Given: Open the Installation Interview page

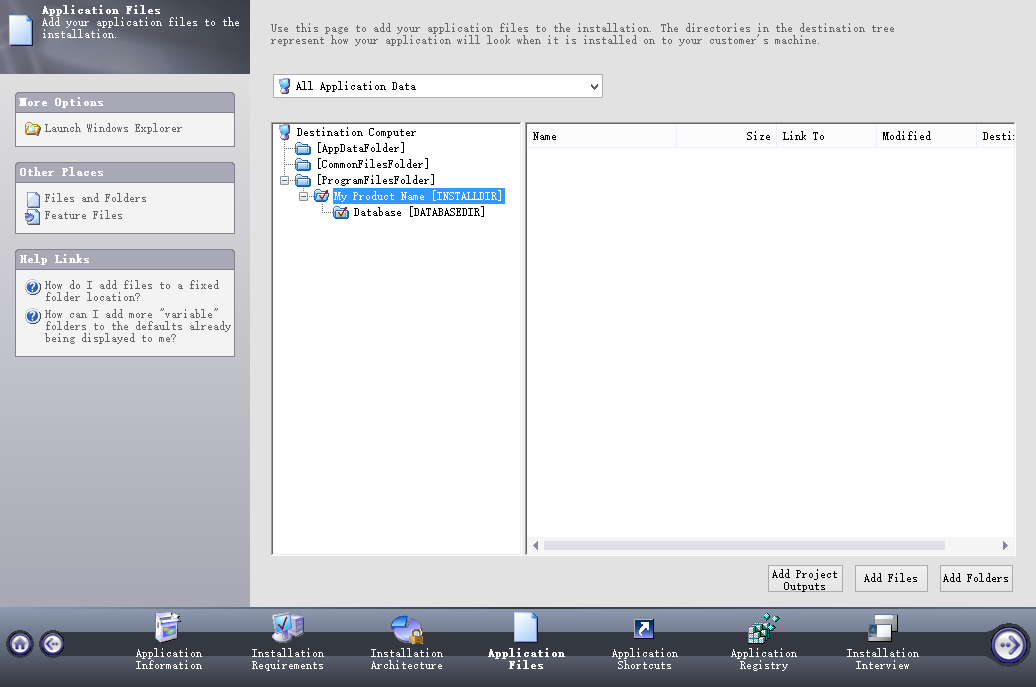Looking at the screenshot, I should 882,644.
